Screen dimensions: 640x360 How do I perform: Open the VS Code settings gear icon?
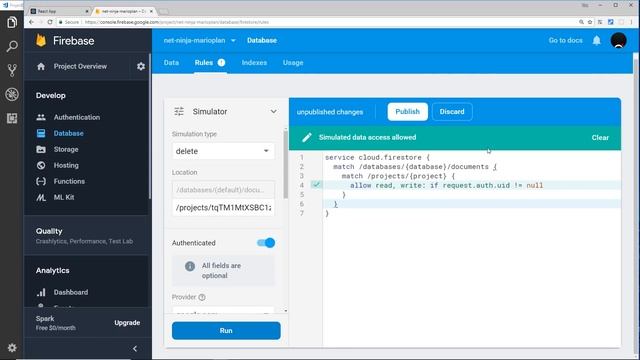(12, 348)
